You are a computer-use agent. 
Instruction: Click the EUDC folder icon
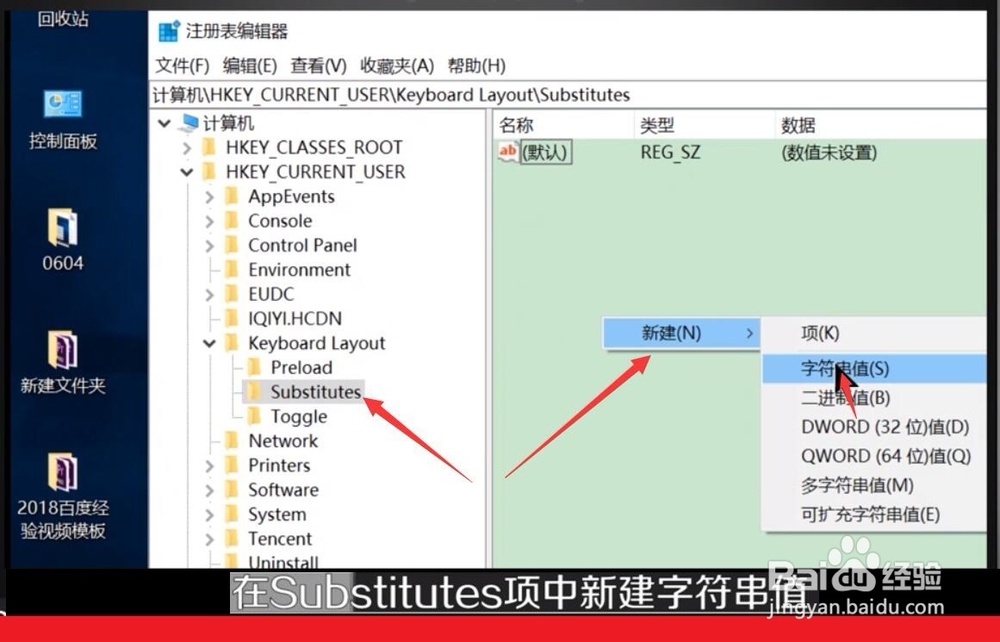232,294
